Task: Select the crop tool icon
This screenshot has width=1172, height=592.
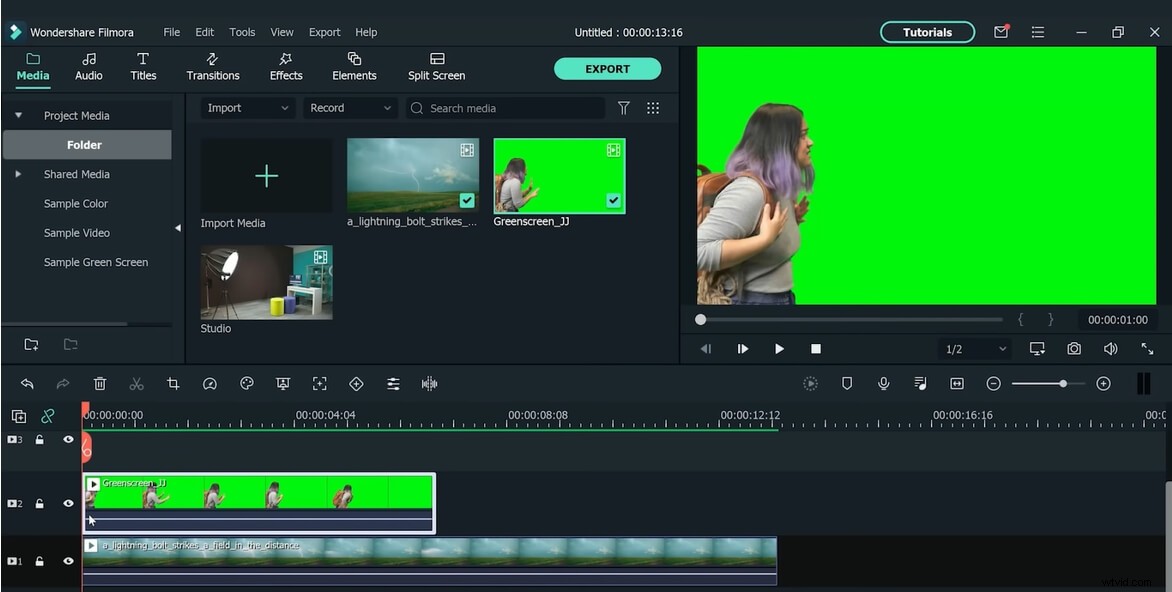Action: 173,384
